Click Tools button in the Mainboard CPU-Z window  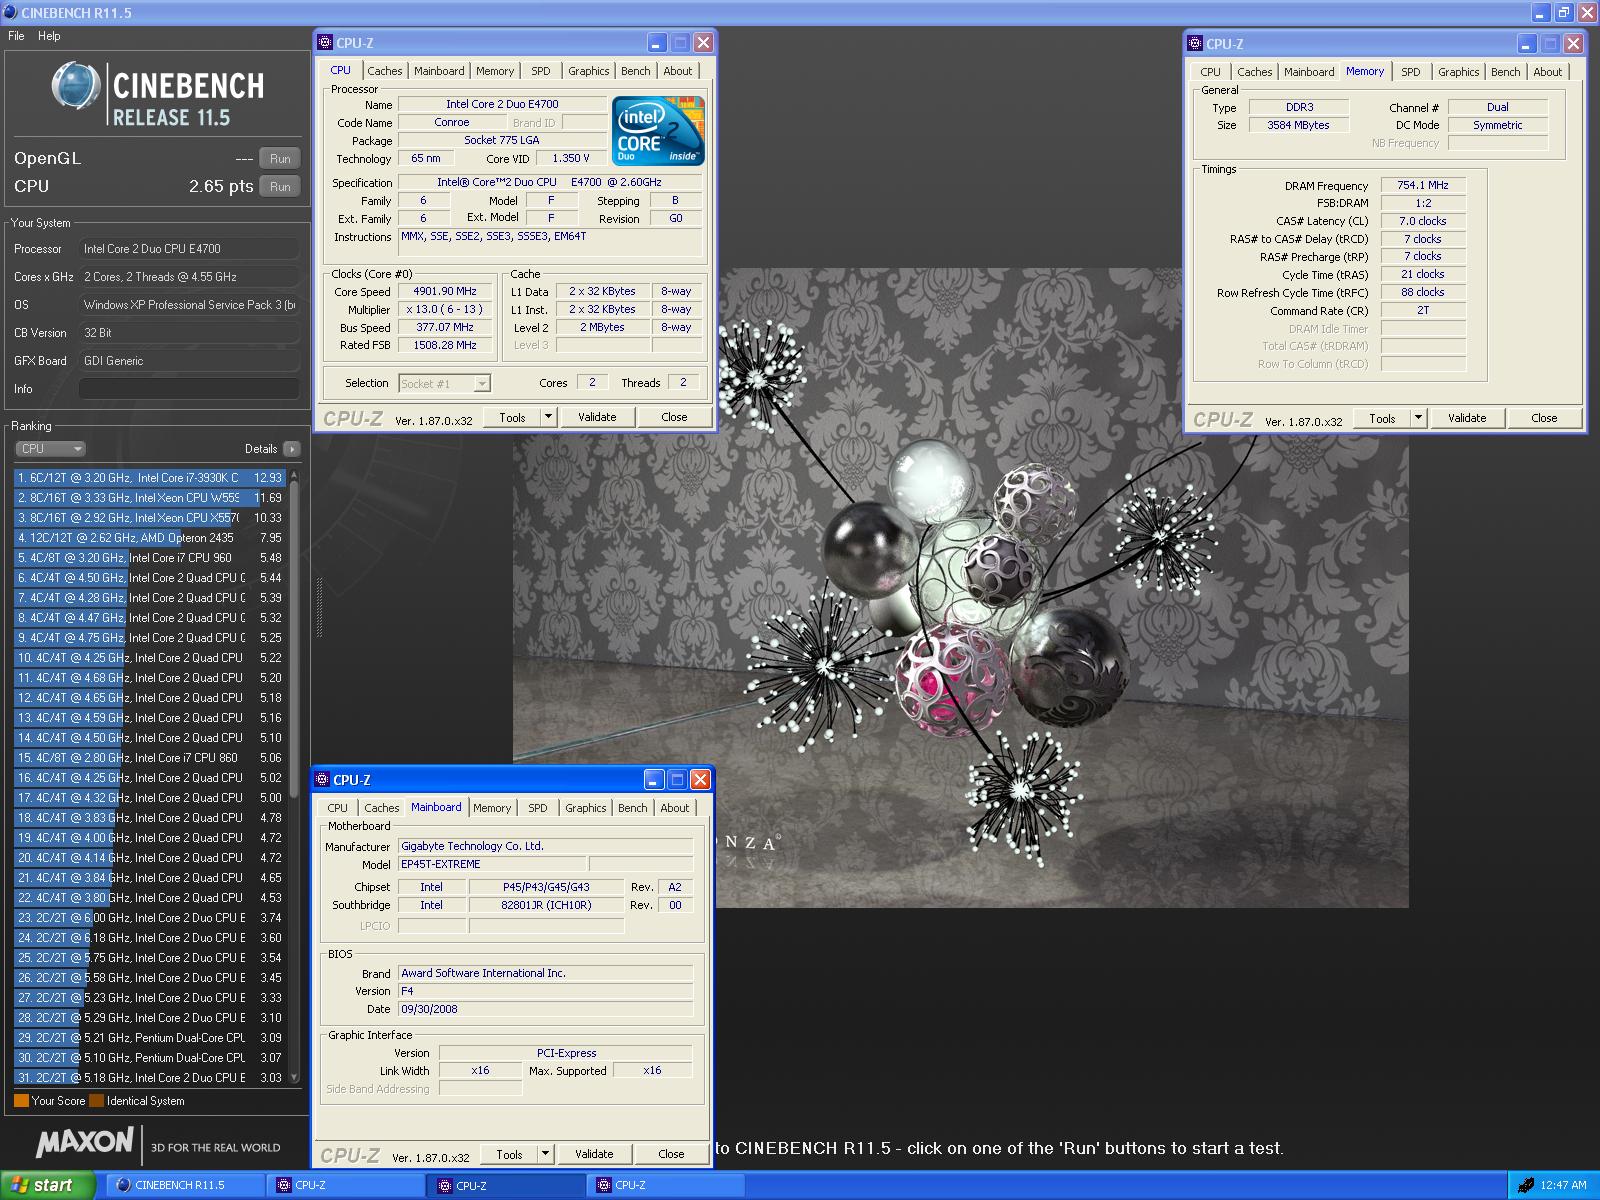[509, 1154]
